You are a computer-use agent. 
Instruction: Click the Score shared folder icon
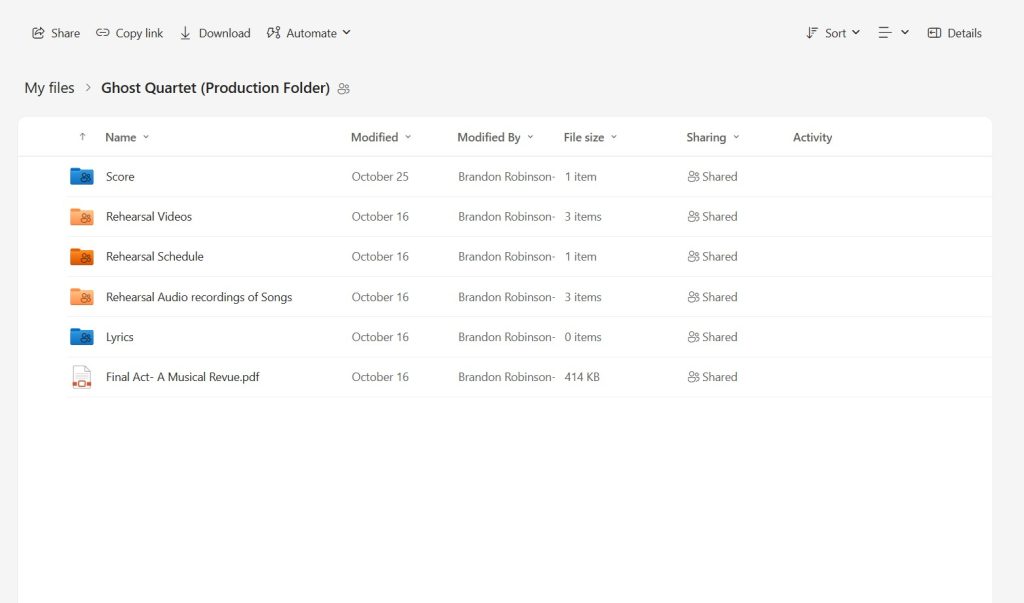(x=82, y=177)
